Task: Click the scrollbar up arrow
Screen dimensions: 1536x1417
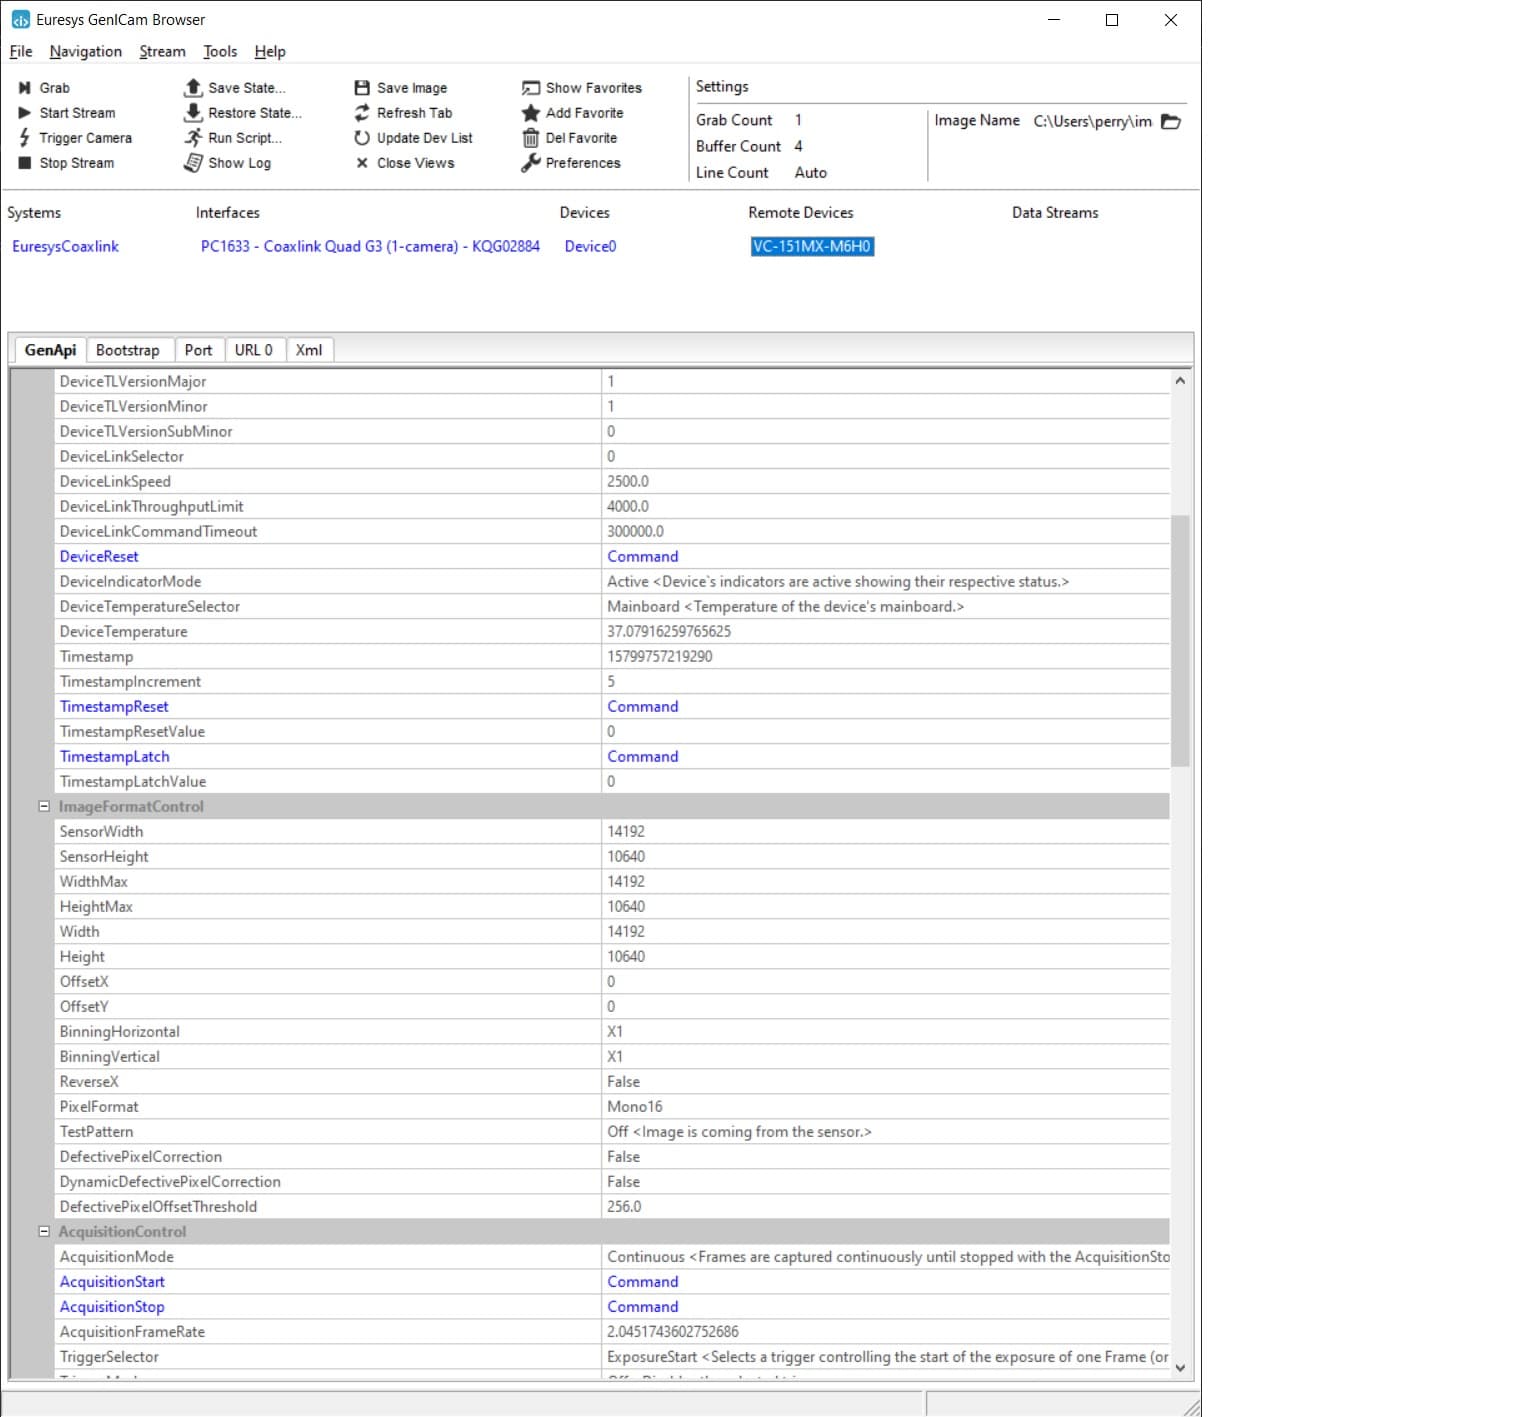Action: [1180, 380]
